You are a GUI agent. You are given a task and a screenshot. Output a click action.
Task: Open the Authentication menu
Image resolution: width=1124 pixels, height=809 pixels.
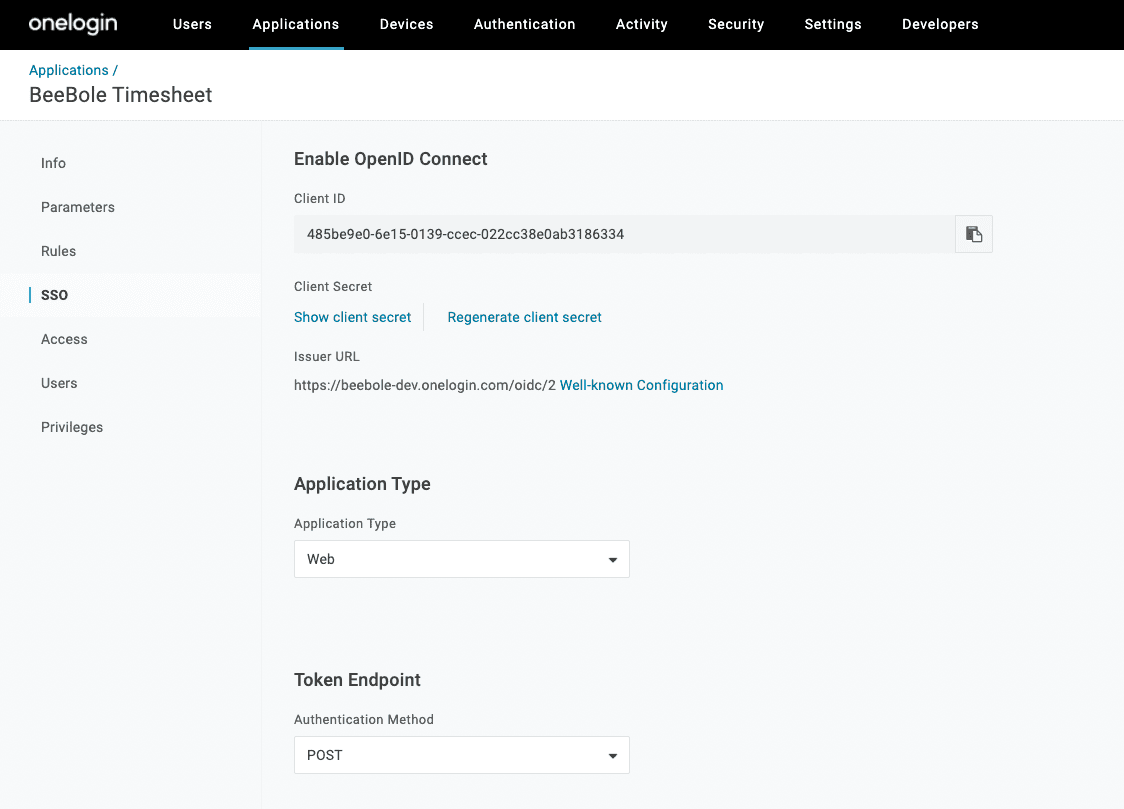pyautogui.click(x=524, y=24)
